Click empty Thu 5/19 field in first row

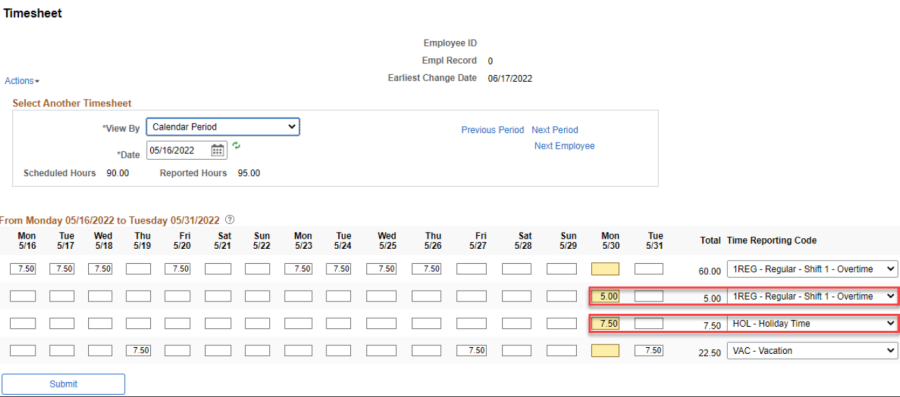(x=138, y=269)
